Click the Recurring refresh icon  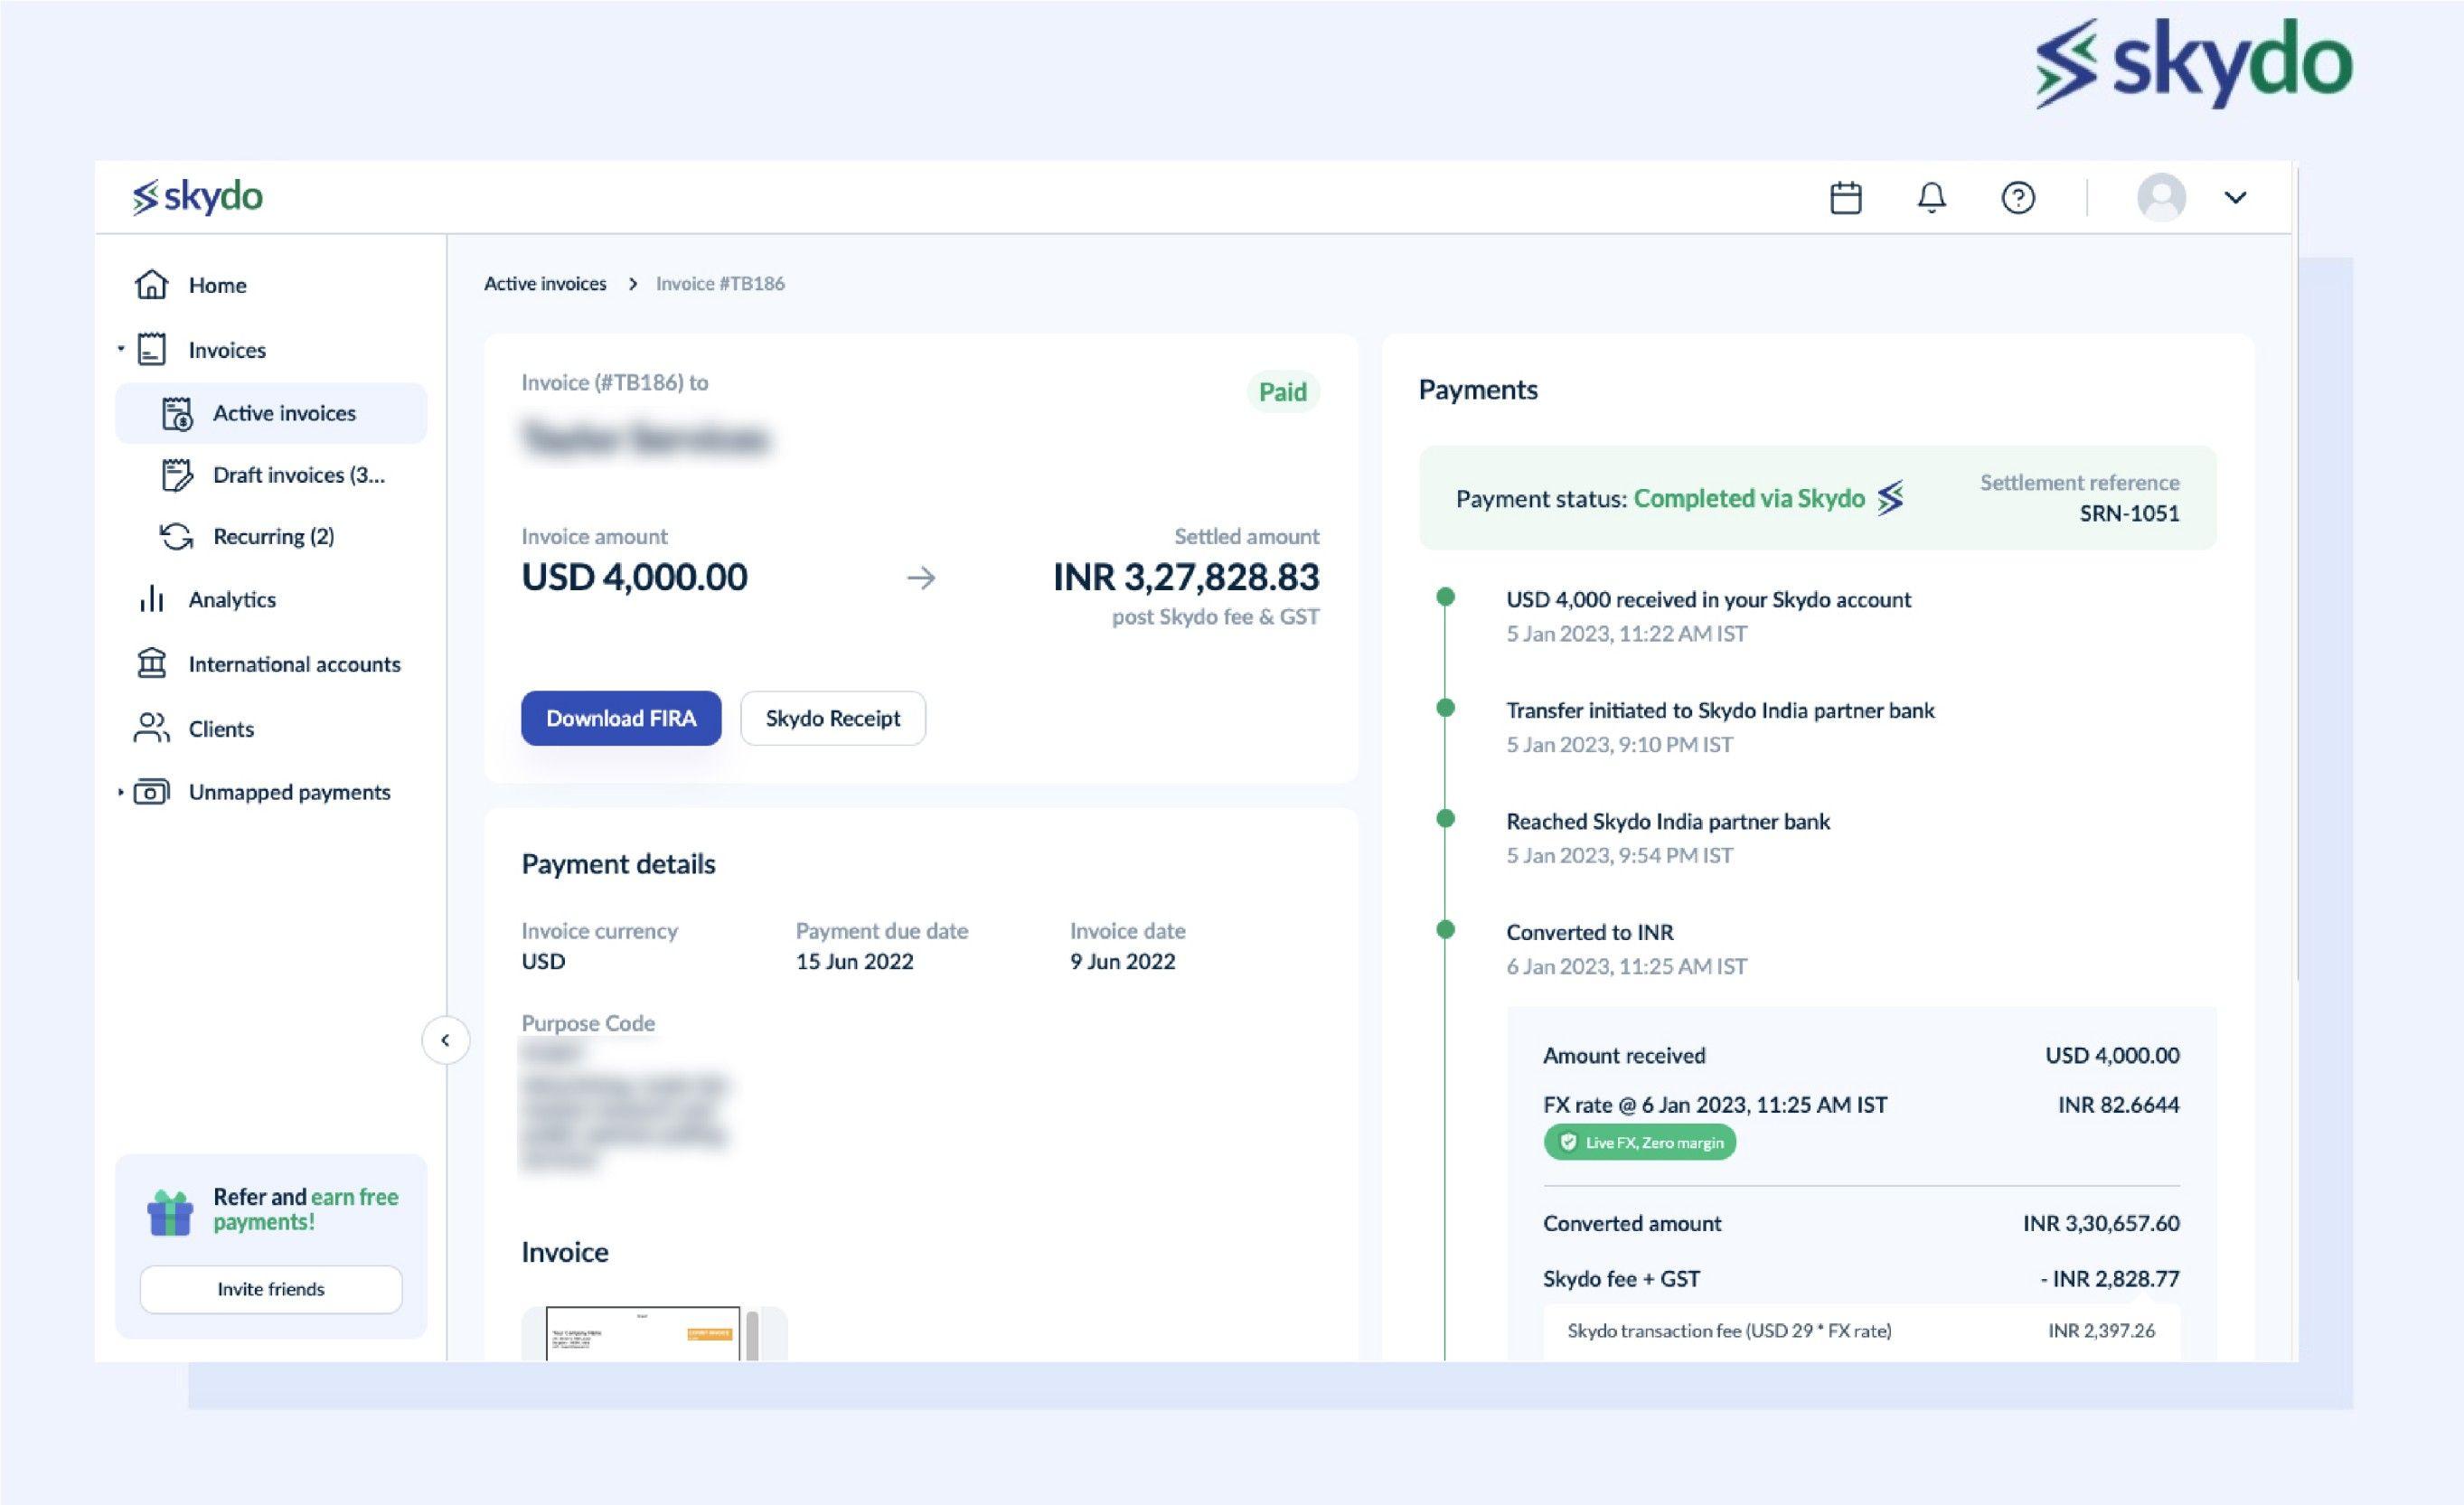pyautogui.click(x=177, y=537)
